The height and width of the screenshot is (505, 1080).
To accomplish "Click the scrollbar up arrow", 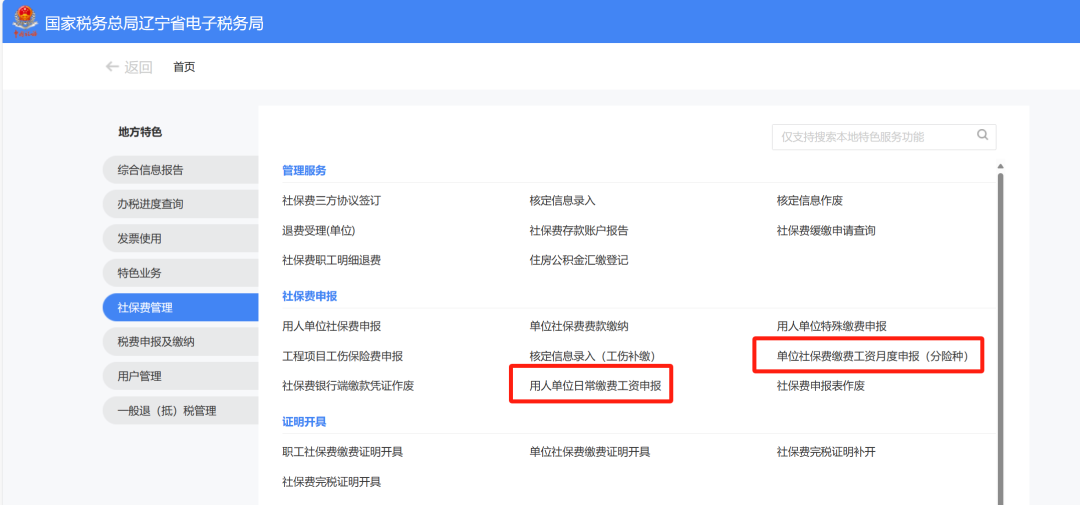I will [1000, 167].
